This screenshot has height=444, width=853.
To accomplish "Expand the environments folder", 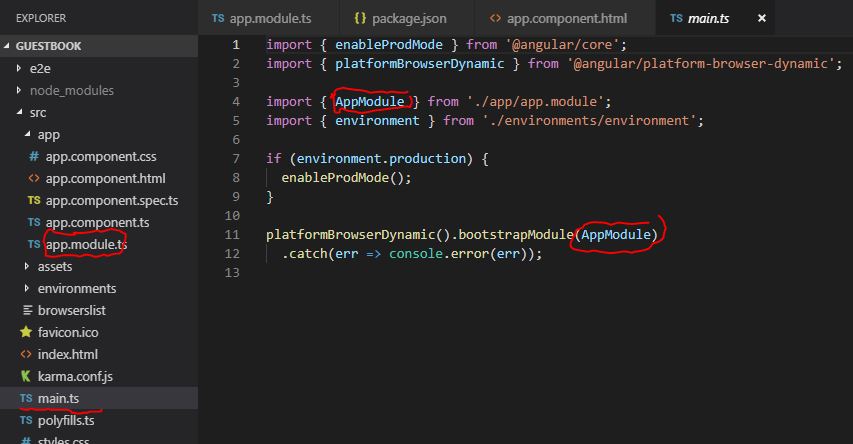I will coord(28,288).
